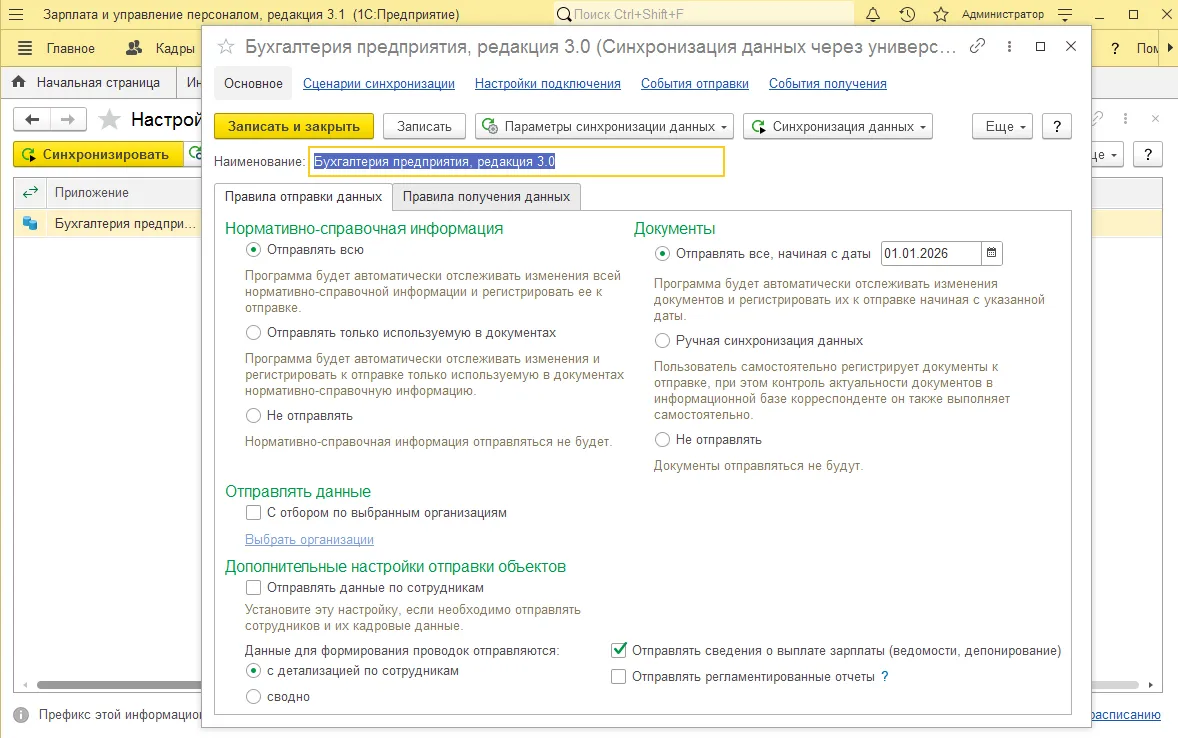Open the main hamburger menu in title bar

(16, 14)
